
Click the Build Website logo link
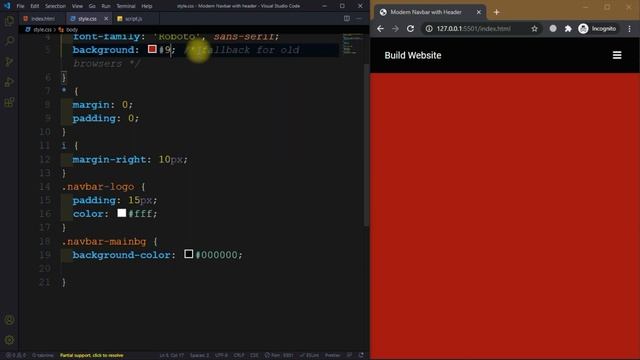[x=413, y=56]
